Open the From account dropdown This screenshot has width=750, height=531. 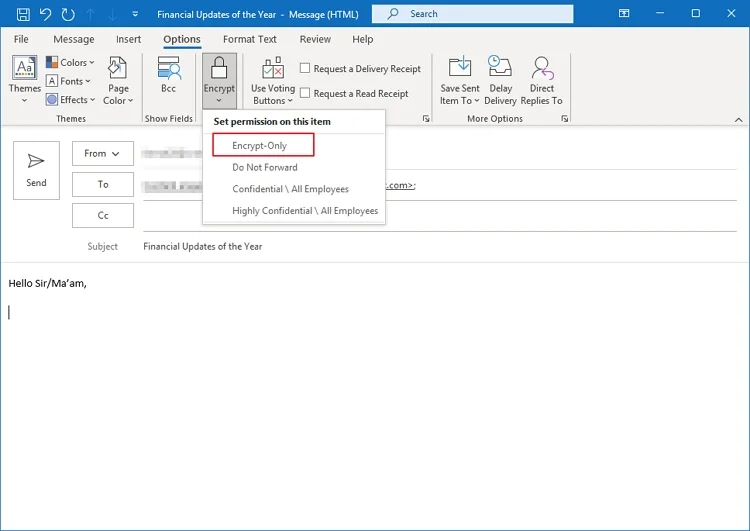pyautogui.click(x=103, y=154)
